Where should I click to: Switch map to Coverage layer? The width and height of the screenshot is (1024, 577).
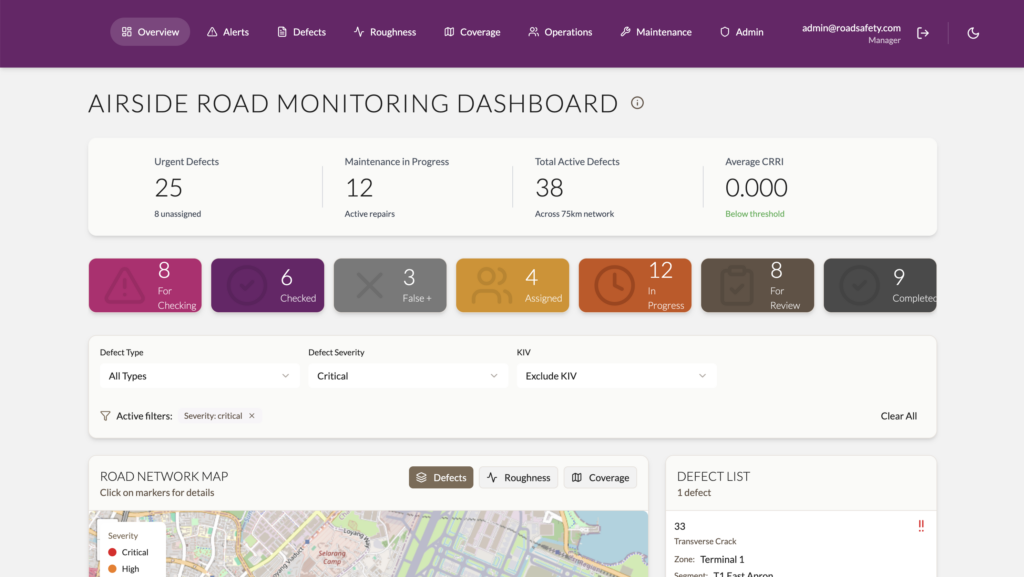[x=600, y=477]
